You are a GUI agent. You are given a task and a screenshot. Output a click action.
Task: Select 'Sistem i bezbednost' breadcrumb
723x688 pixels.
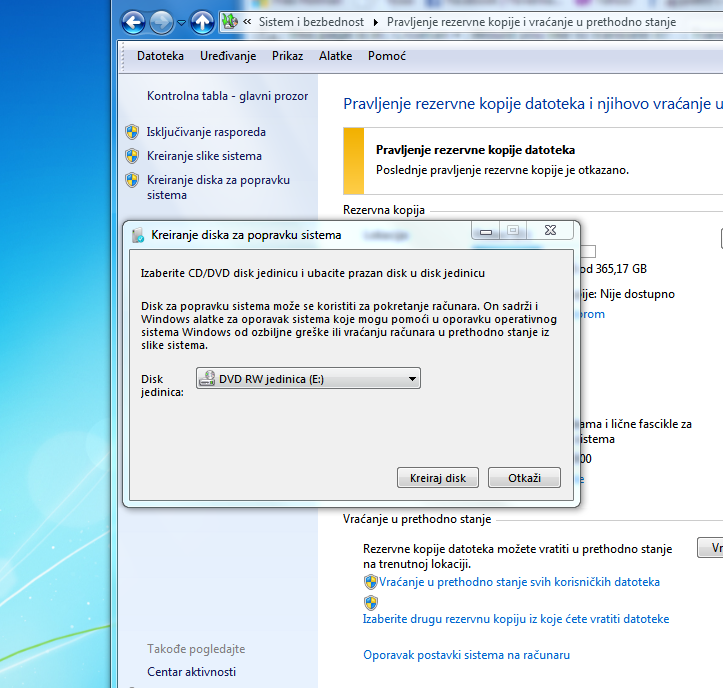tap(311, 22)
